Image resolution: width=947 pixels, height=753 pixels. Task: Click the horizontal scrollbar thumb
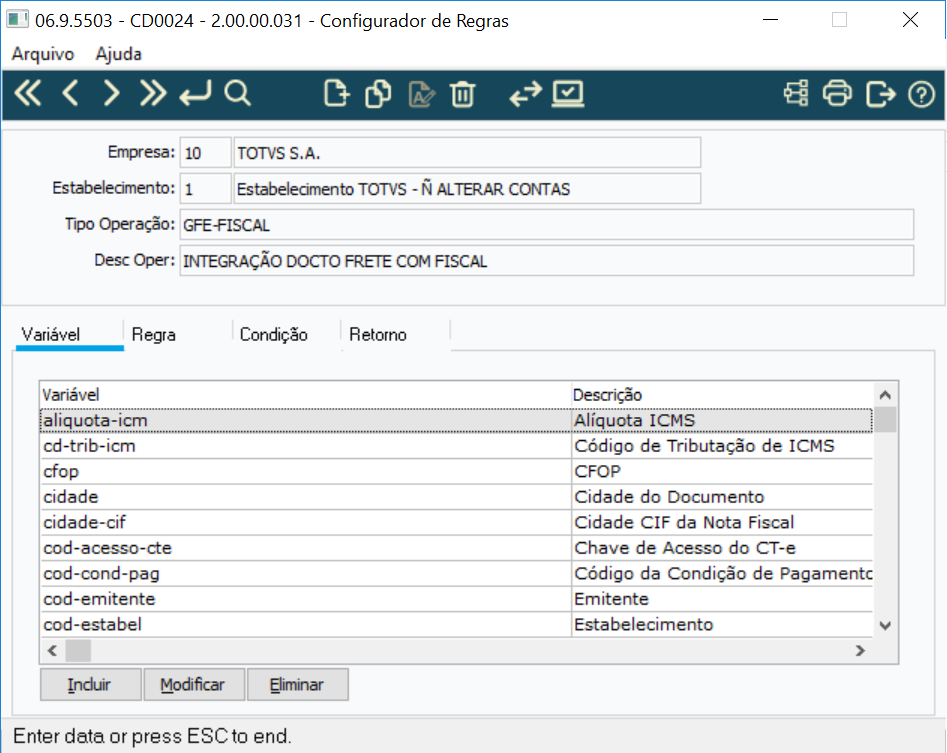pos(78,650)
